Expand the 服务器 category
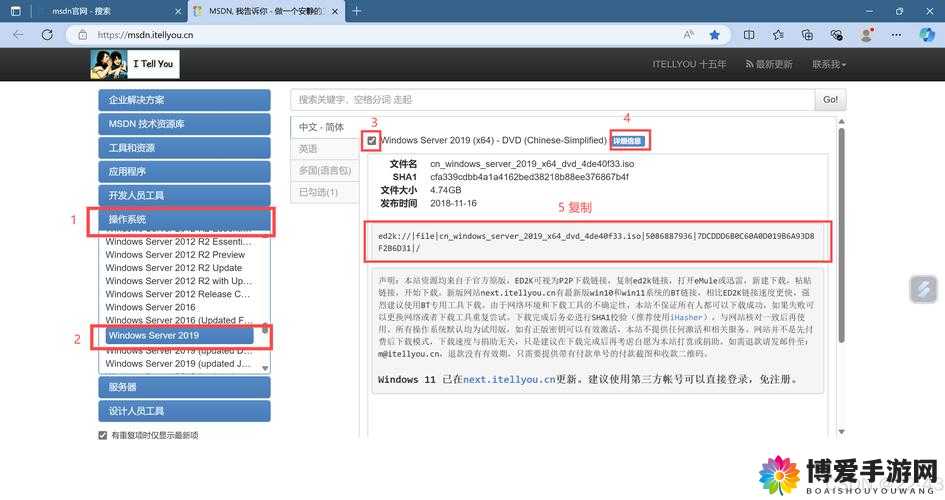The width and height of the screenshot is (945, 500). (x=184, y=387)
